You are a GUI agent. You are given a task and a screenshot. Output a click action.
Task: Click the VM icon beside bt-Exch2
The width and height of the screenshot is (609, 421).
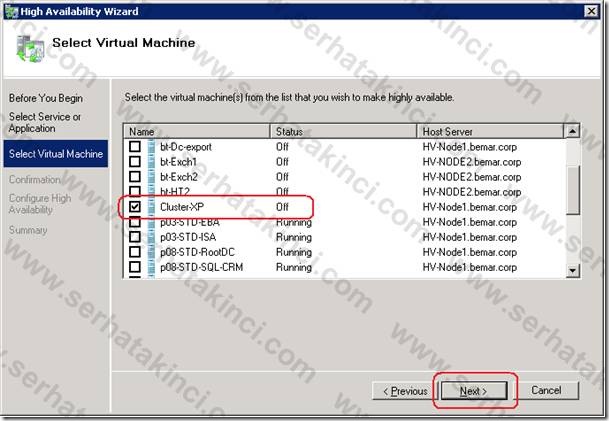click(x=151, y=177)
